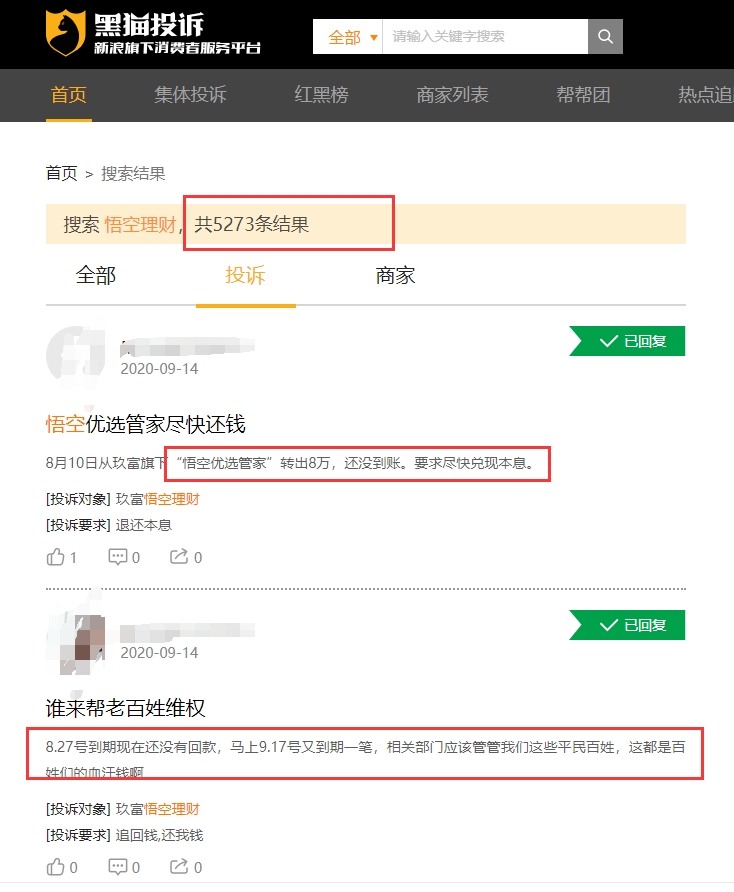Click 已回复 badge on first complaint
The width and height of the screenshot is (734, 892).
point(627,341)
